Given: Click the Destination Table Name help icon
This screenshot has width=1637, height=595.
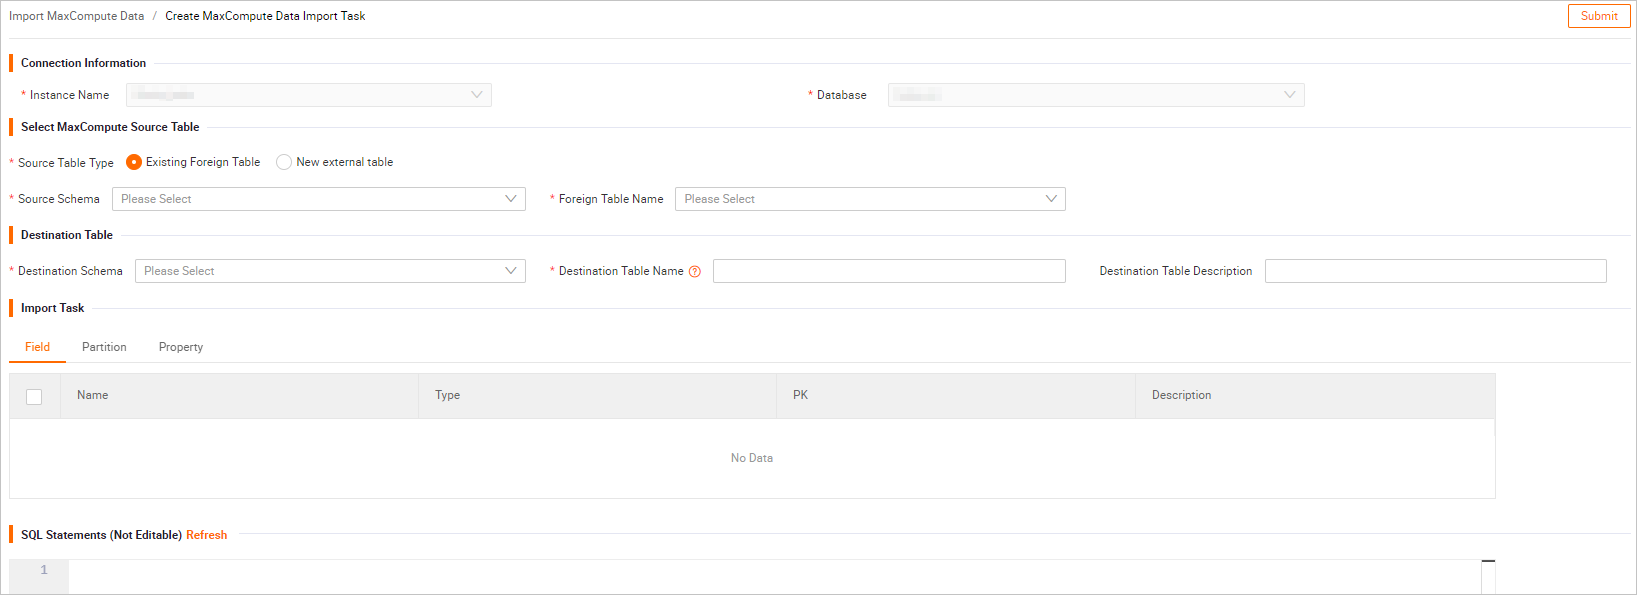Looking at the screenshot, I should (x=695, y=272).
